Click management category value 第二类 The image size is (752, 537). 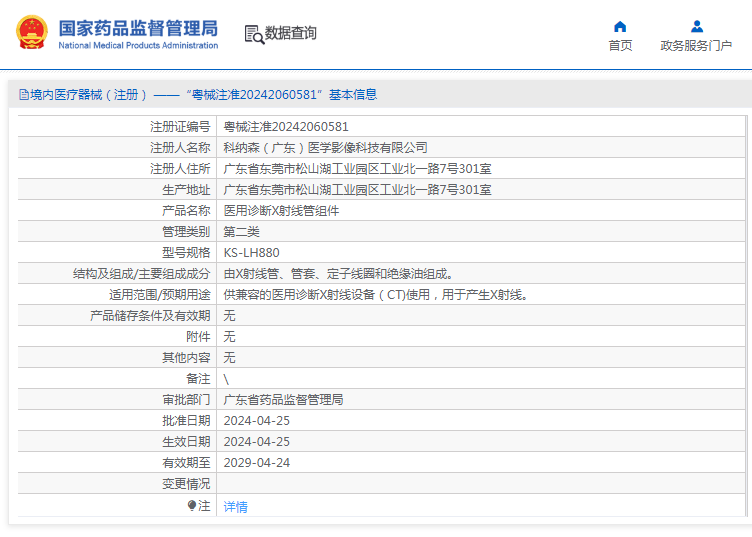(x=241, y=232)
